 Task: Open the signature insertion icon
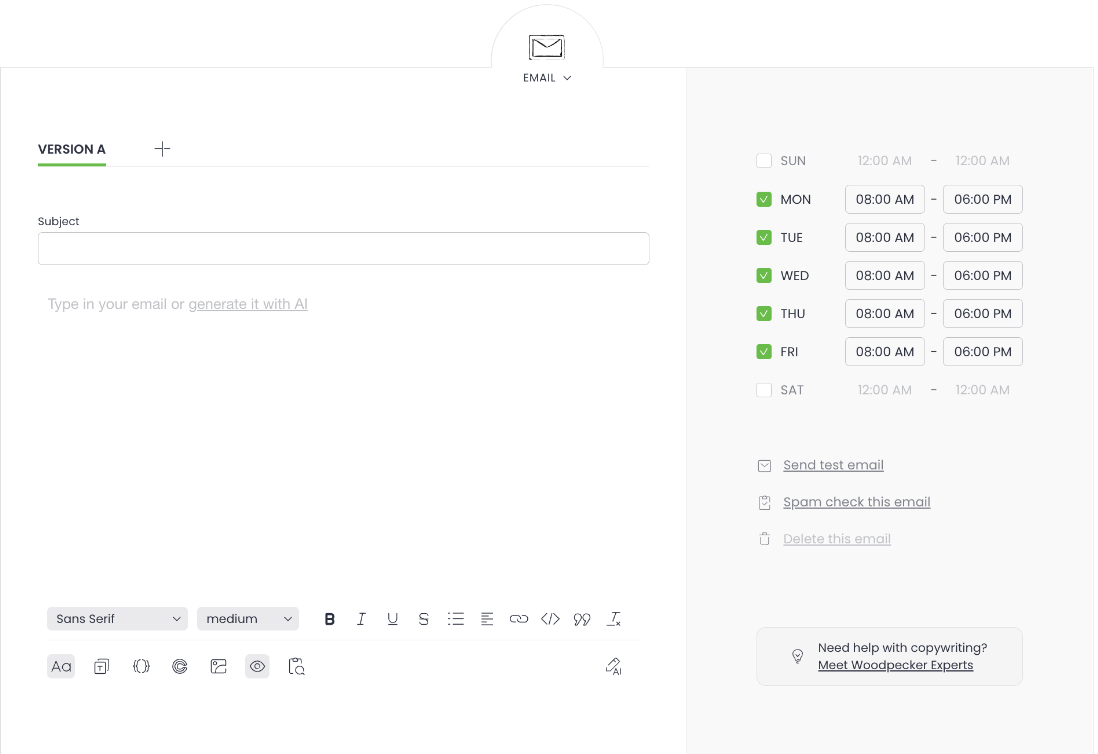click(x=180, y=666)
